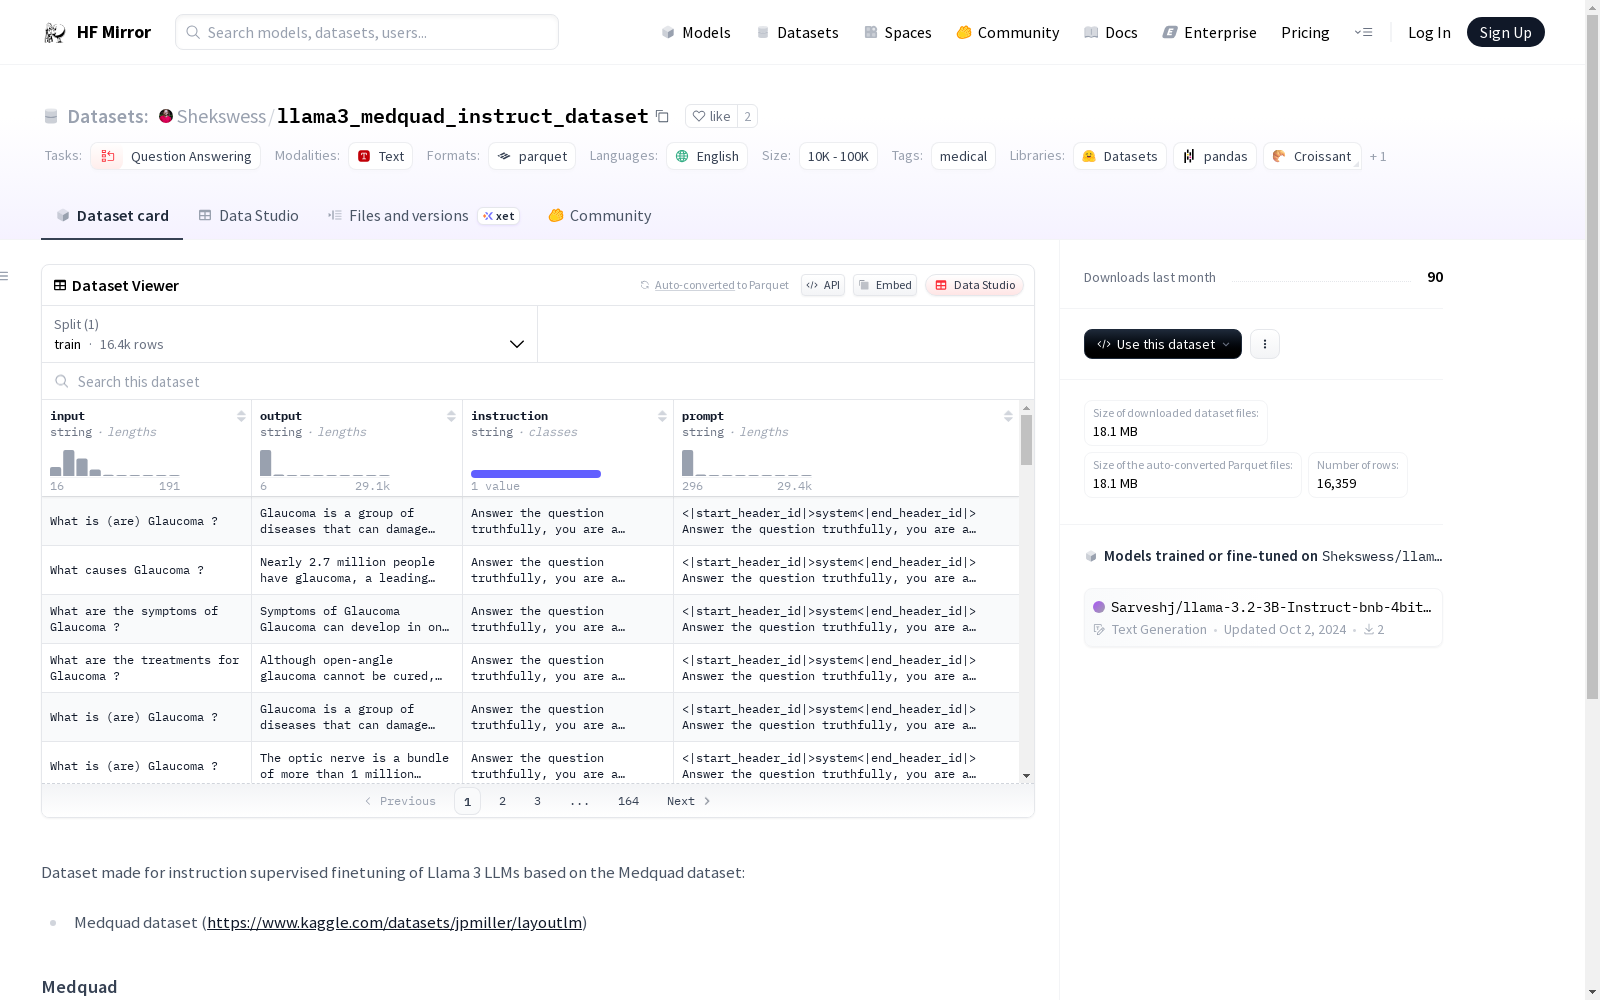Click the 10K - 100K size tag
Image resolution: width=1600 pixels, height=1000 pixels.
[x=838, y=156]
